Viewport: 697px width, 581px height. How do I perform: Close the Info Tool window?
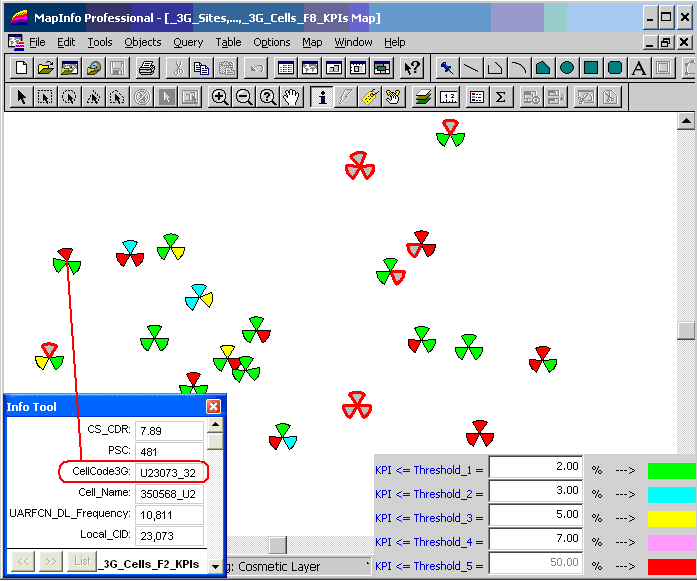pos(213,407)
